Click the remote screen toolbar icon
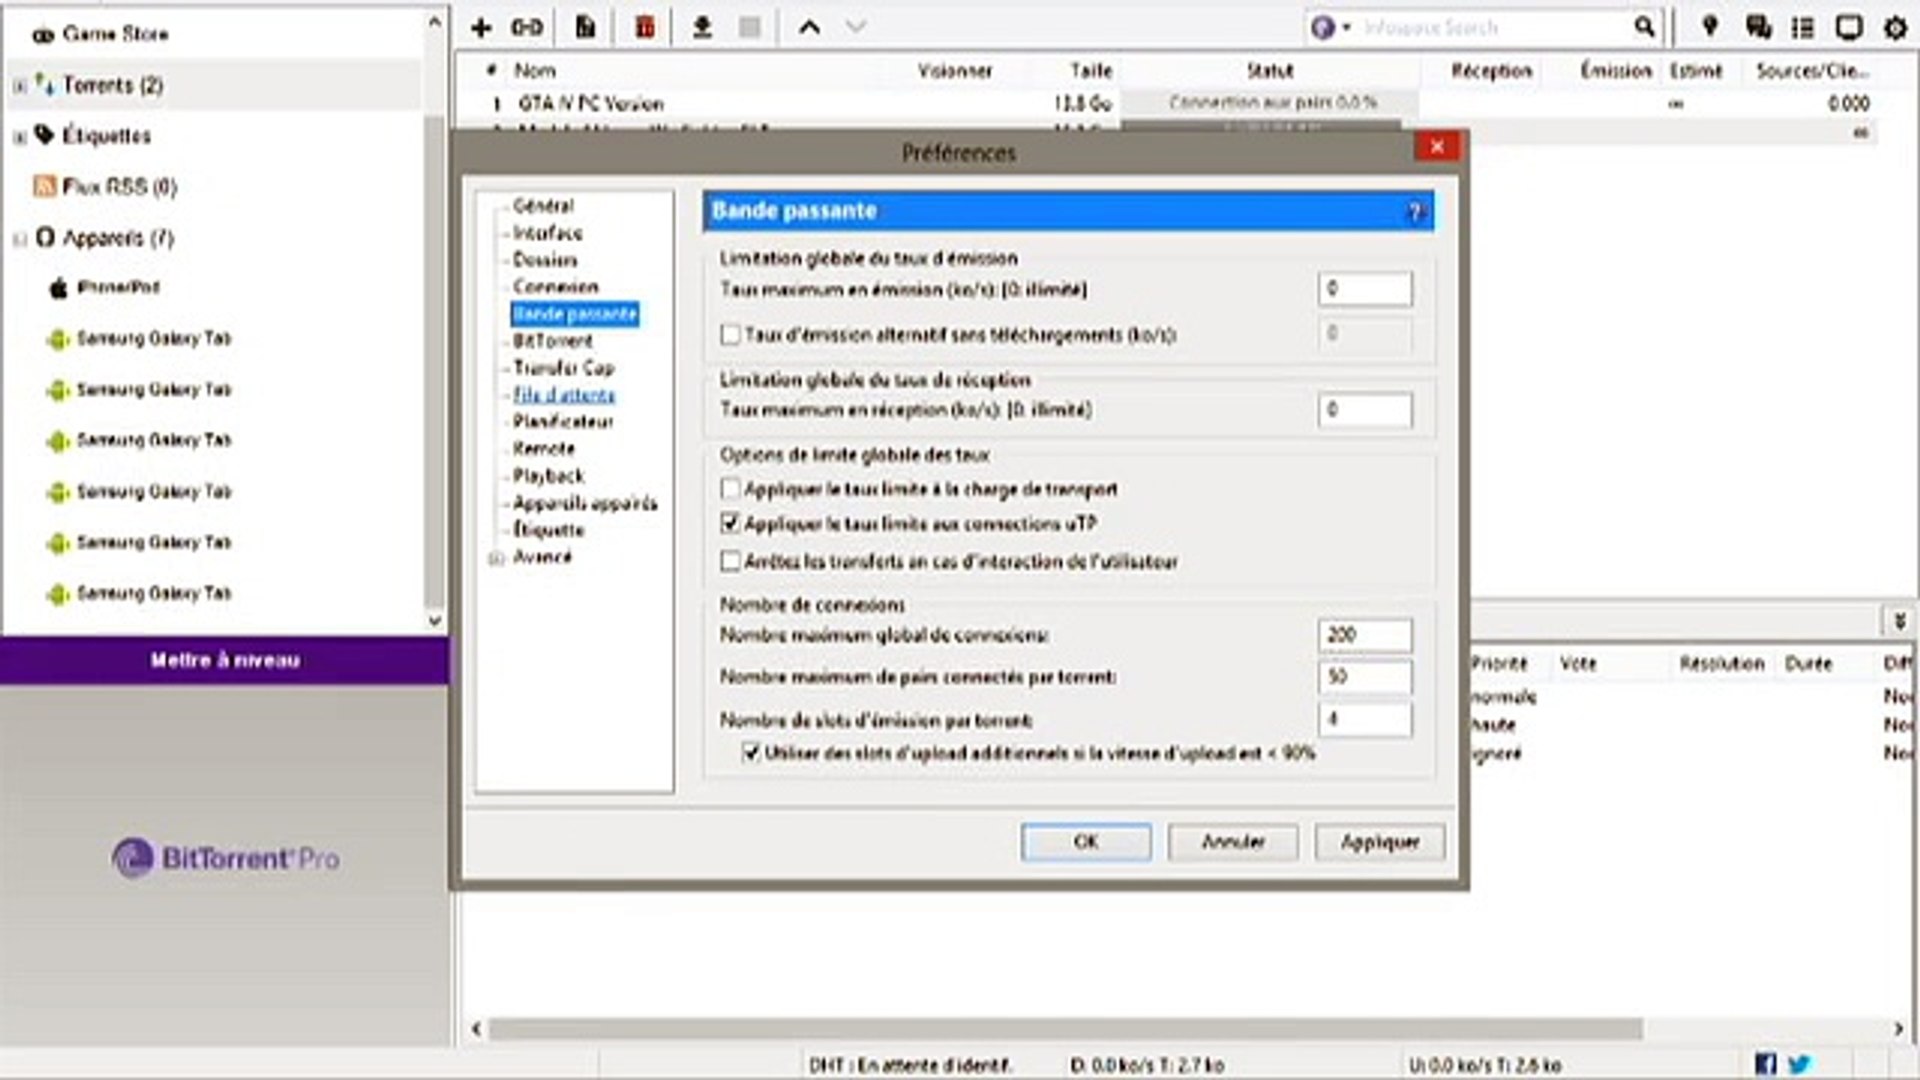 (x=1849, y=27)
